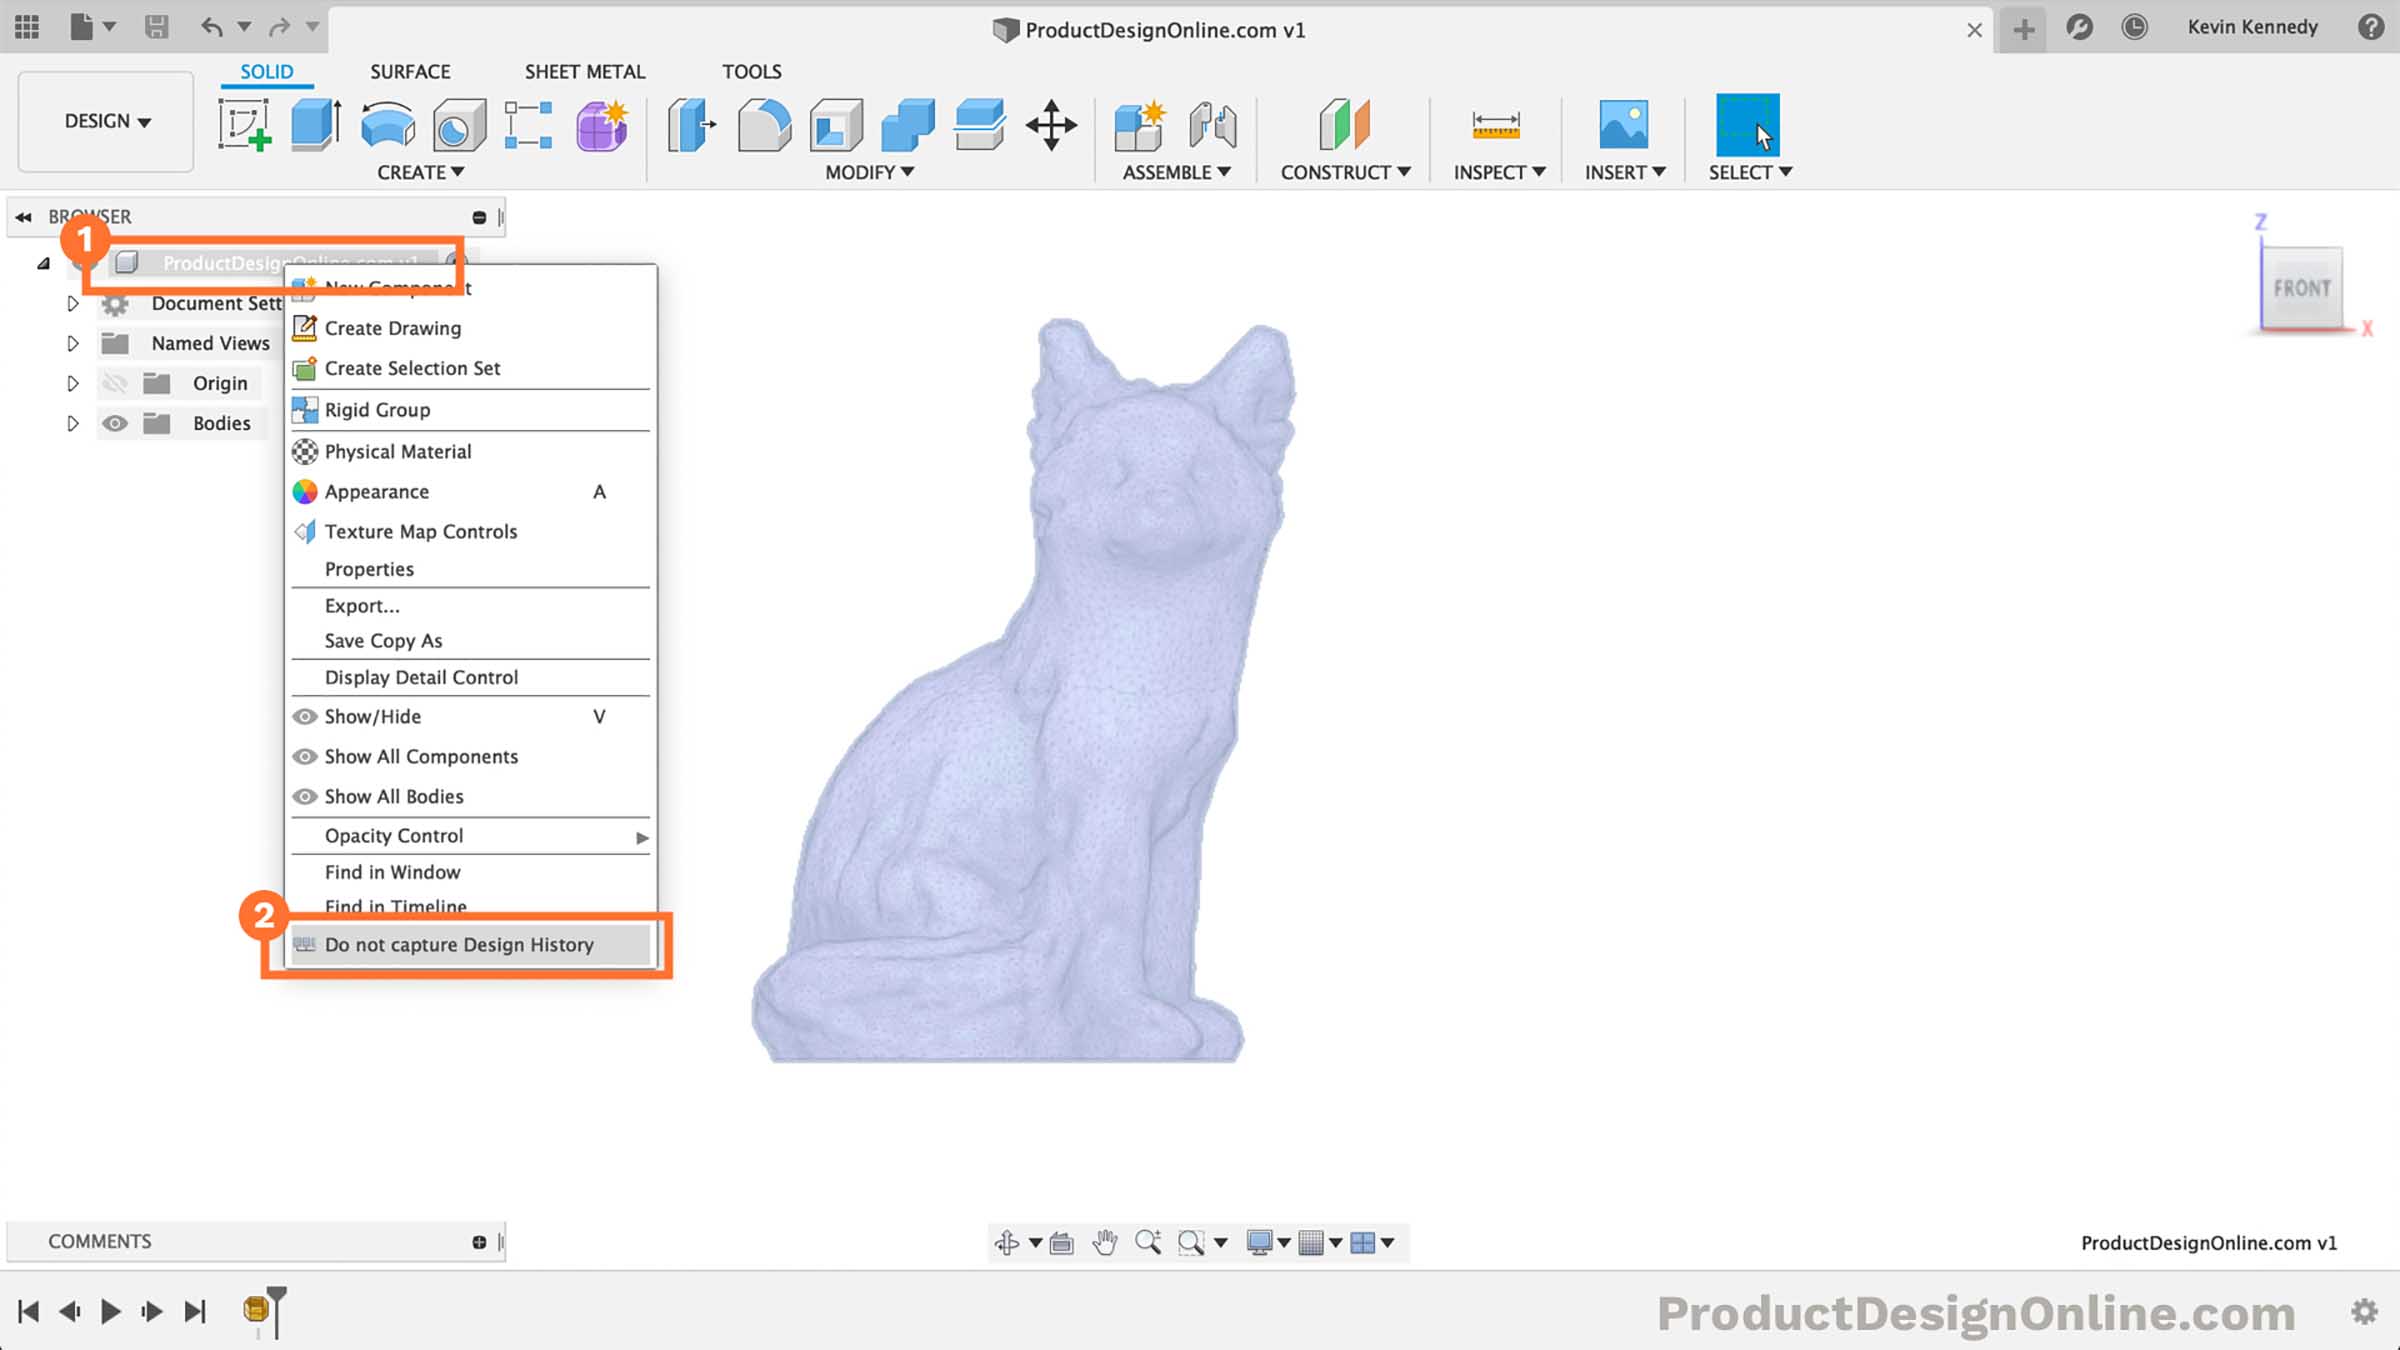Open Kevin Kennedy account menu

pos(2252,27)
